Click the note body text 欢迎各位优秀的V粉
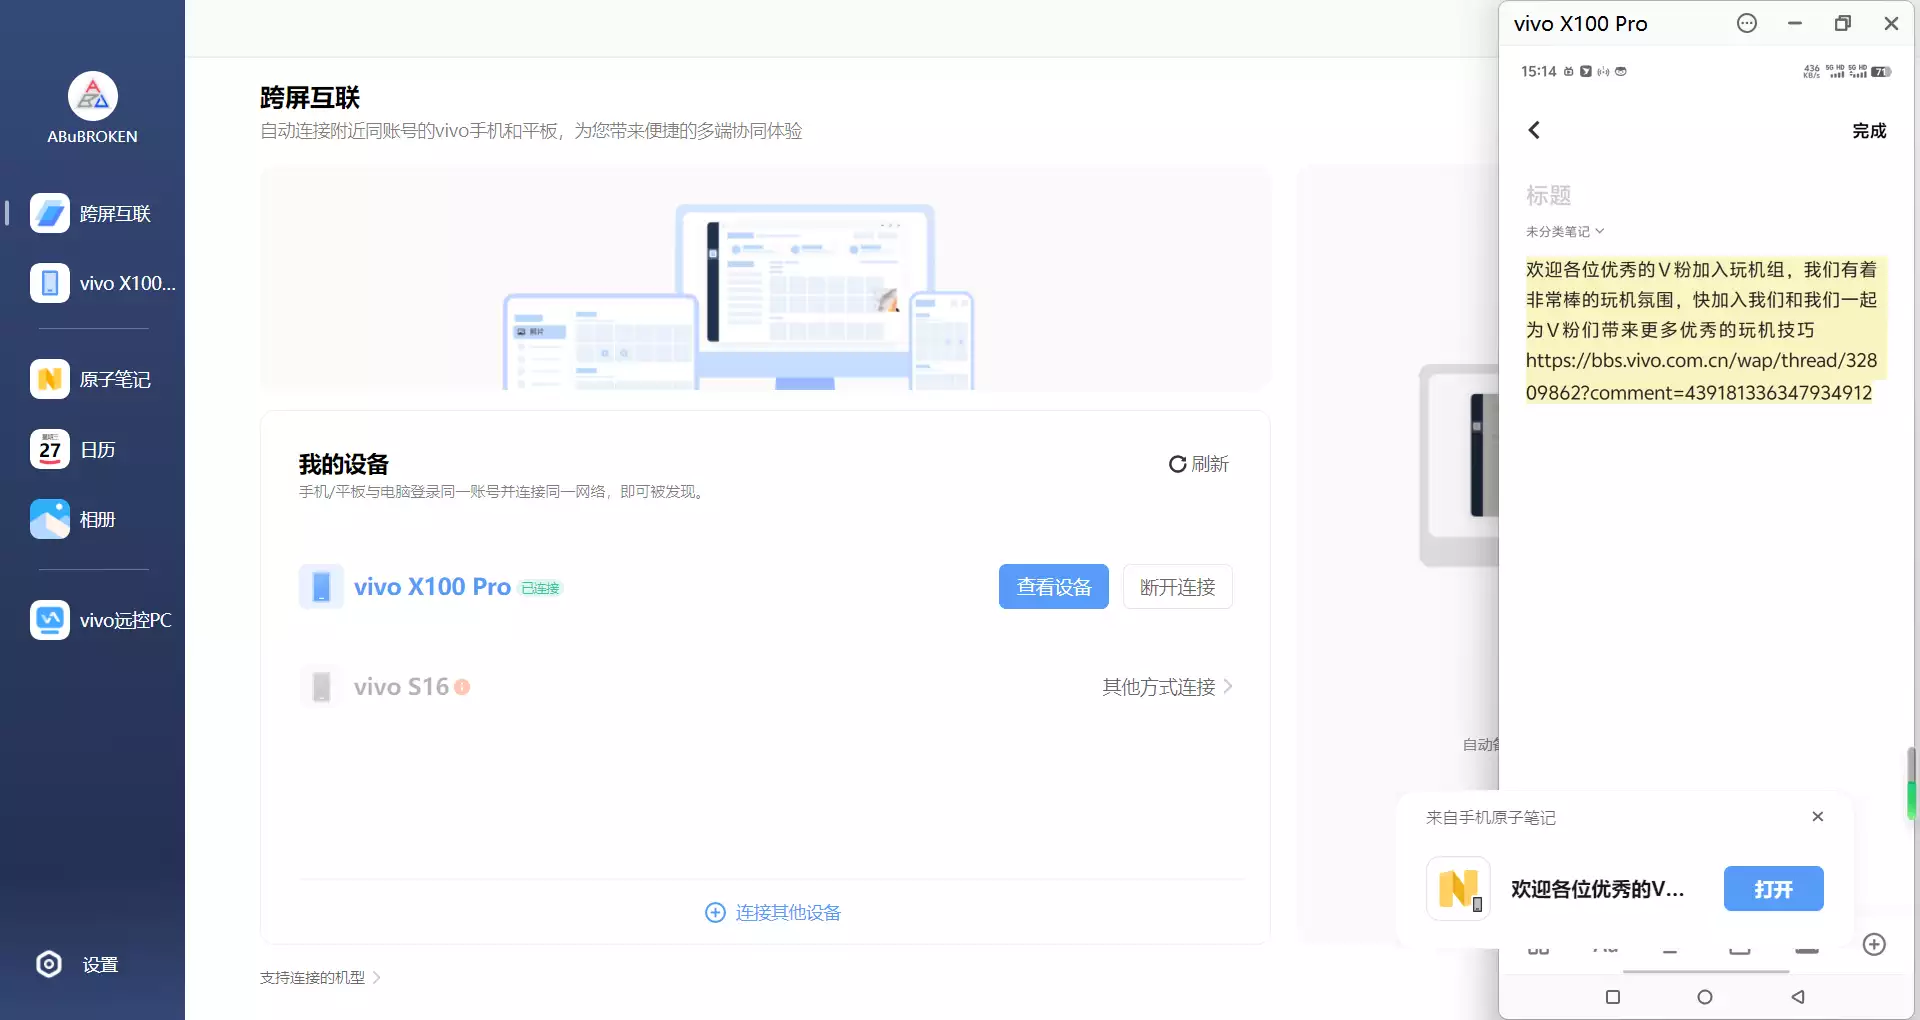The width and height of the screenshot is (1920, 1020). click(x=1701, y=300)
